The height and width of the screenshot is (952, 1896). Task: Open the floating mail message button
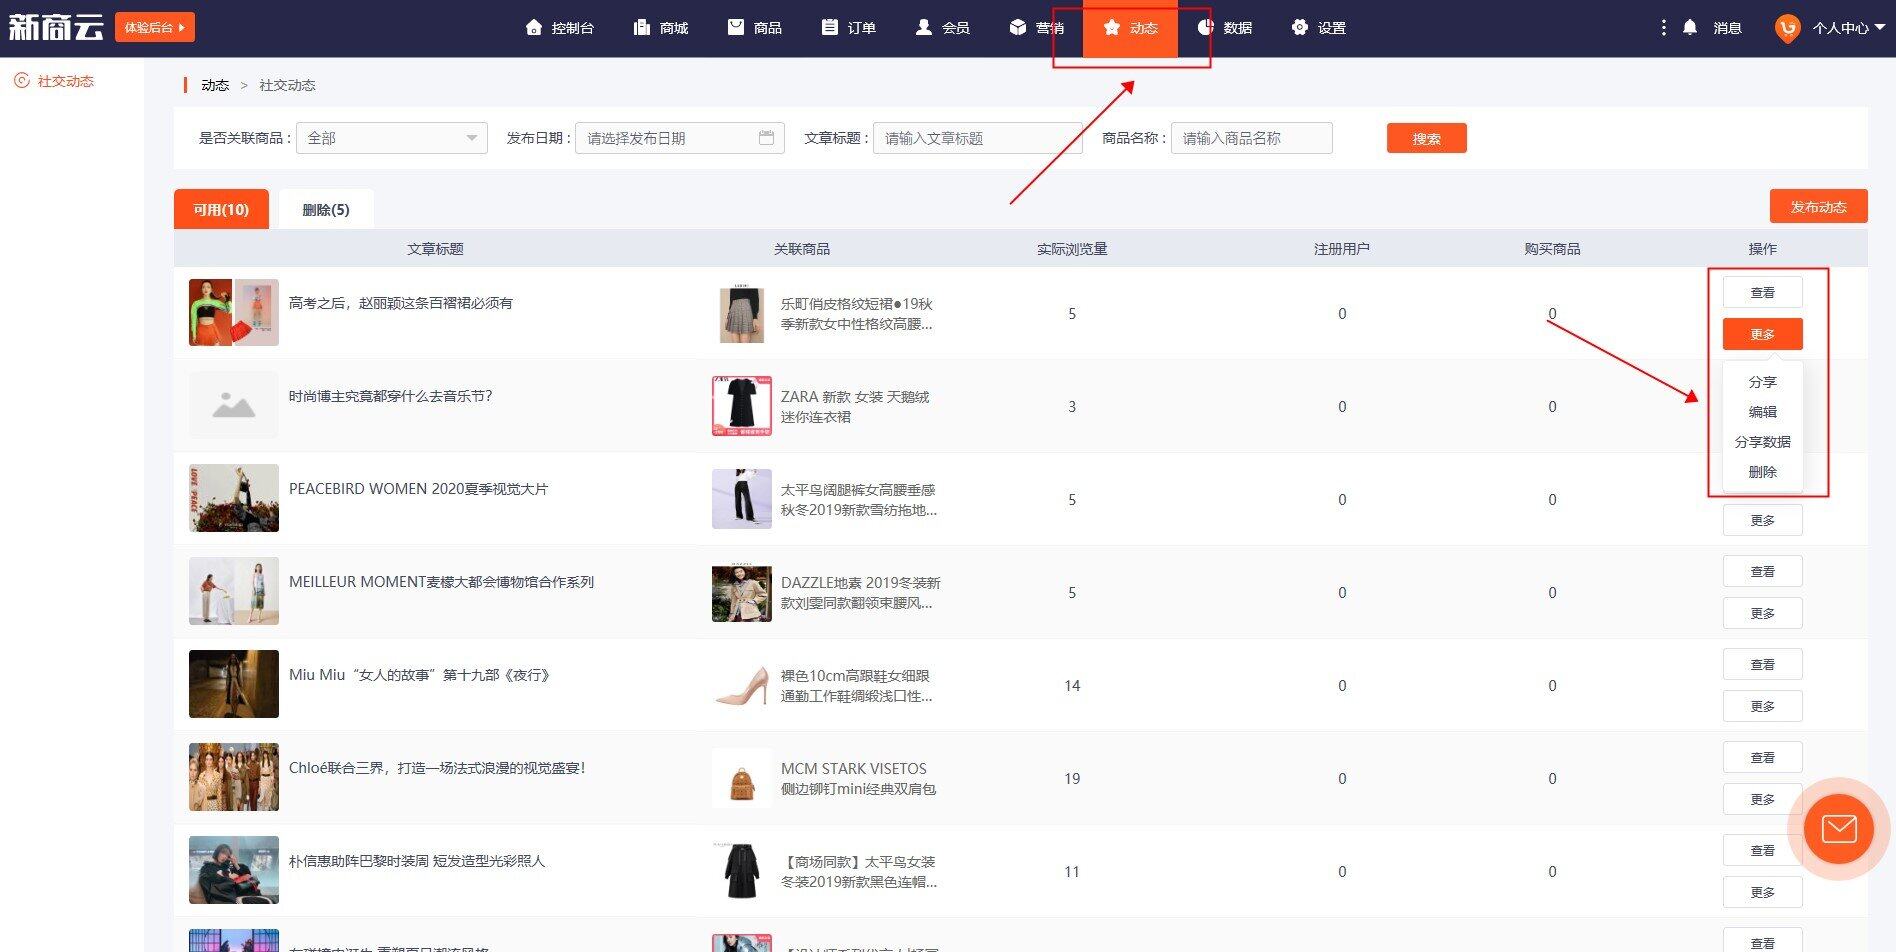(x=1839, y=829)
